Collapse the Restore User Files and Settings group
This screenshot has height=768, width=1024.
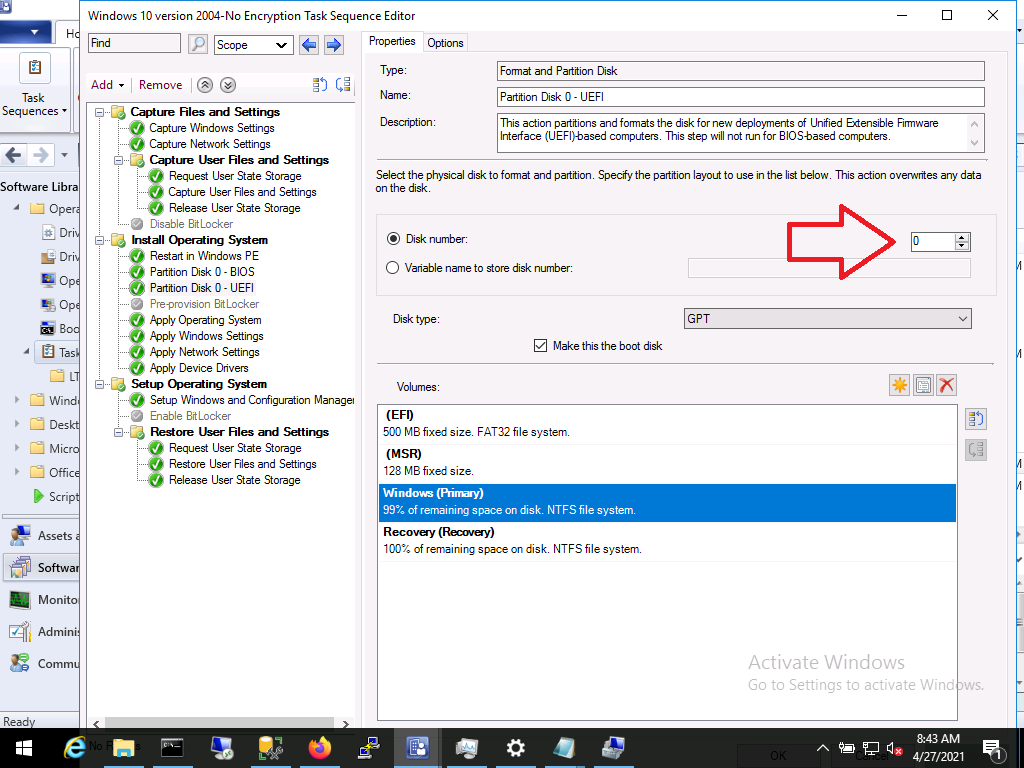click(118, 432)
